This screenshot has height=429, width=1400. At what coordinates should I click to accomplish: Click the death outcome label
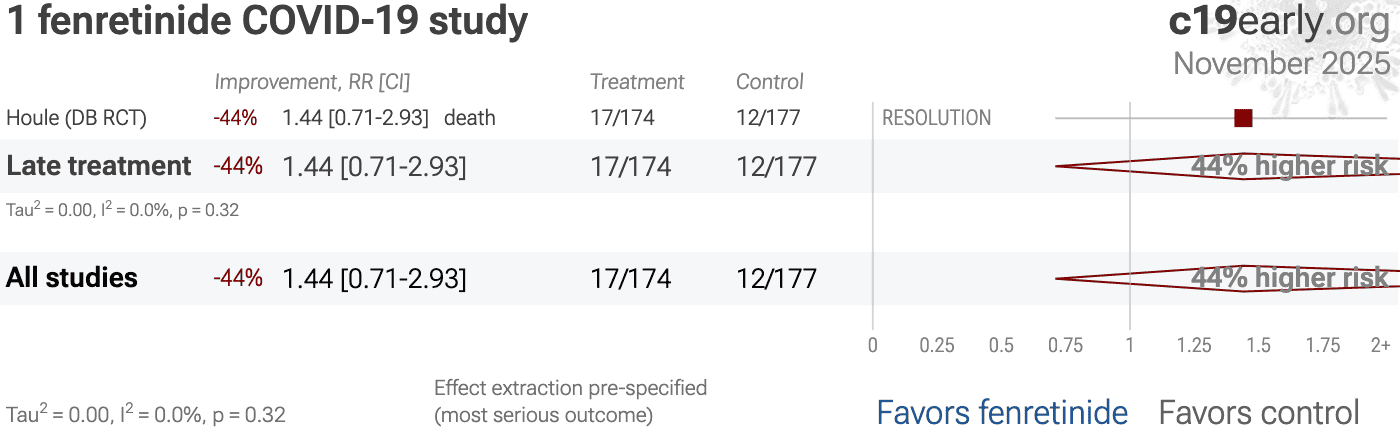470,118
